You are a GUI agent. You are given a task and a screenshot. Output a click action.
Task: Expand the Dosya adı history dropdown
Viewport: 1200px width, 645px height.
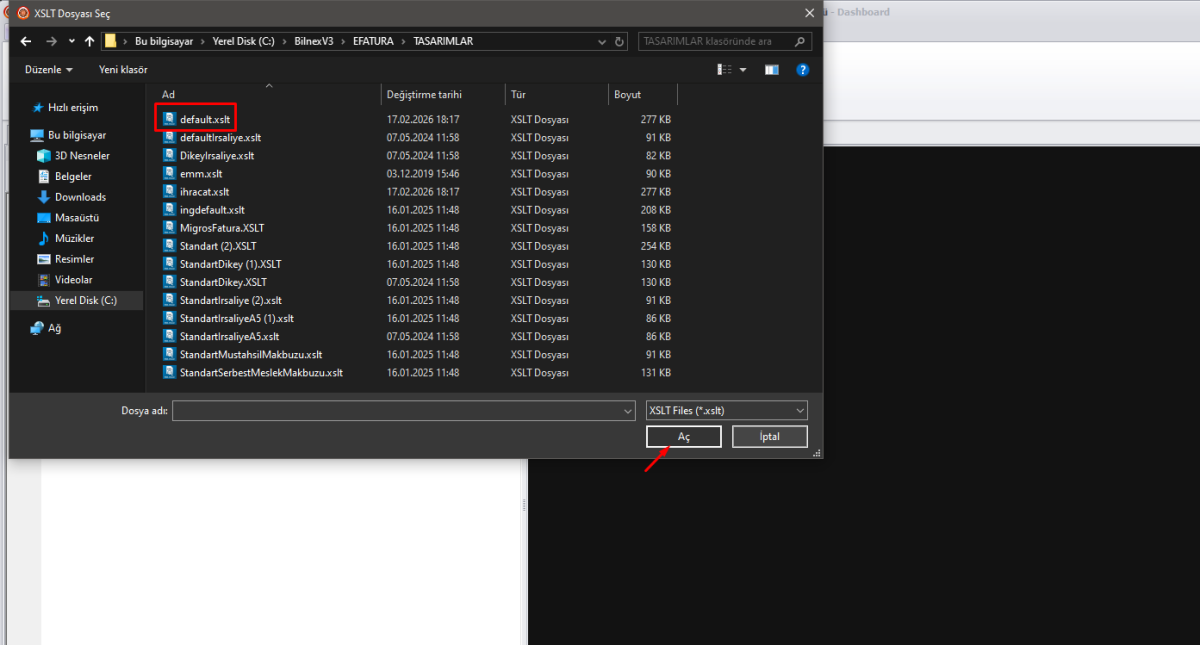(628, 411)
